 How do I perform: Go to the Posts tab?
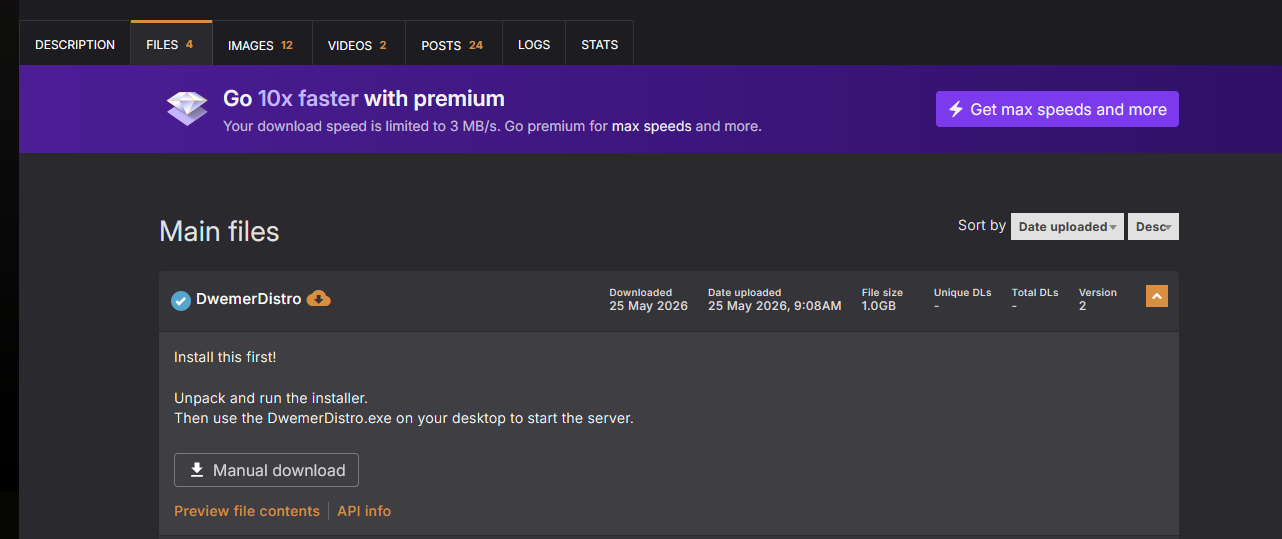(x=453, y=45)
